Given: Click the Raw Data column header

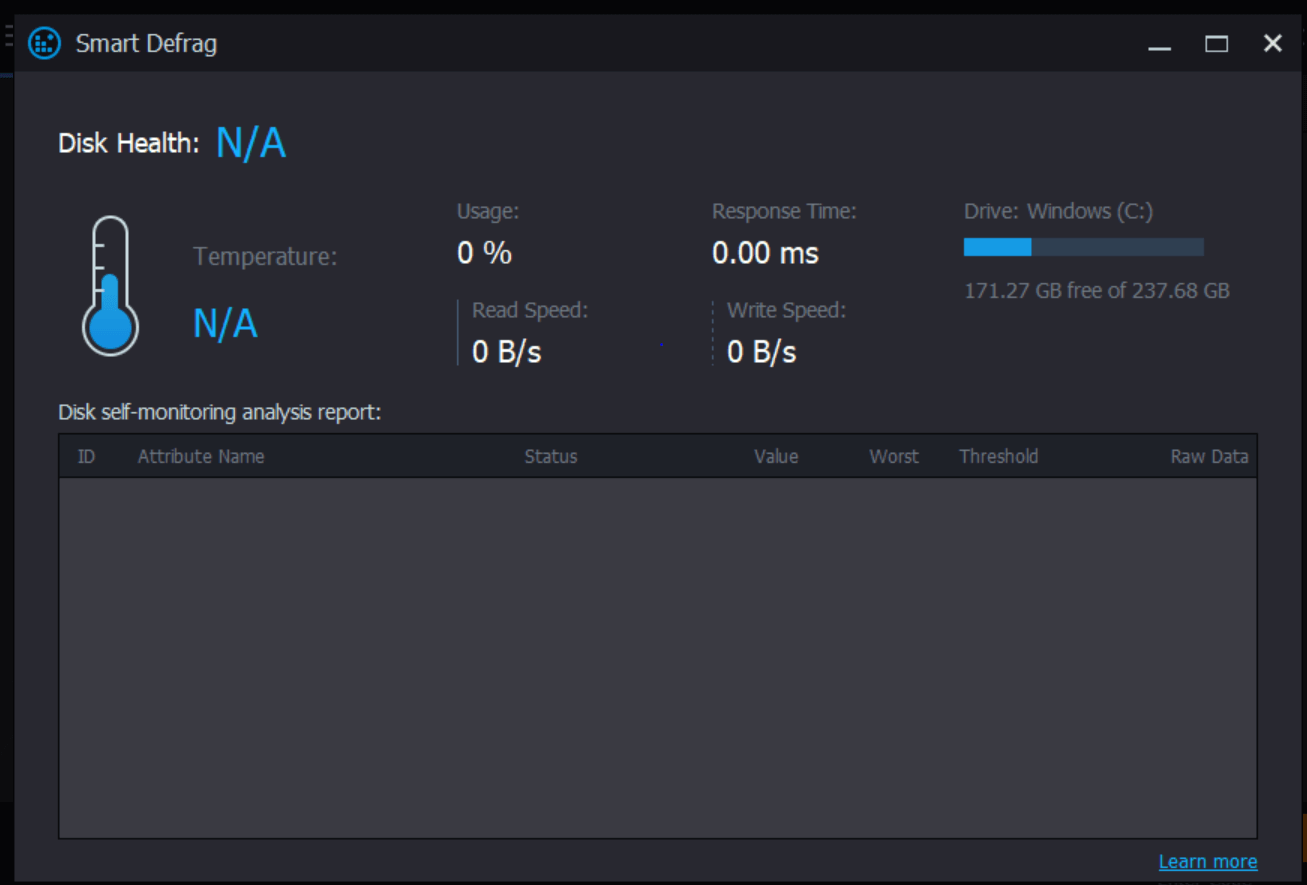Looking at the screenshot, I should point(1209,456).
